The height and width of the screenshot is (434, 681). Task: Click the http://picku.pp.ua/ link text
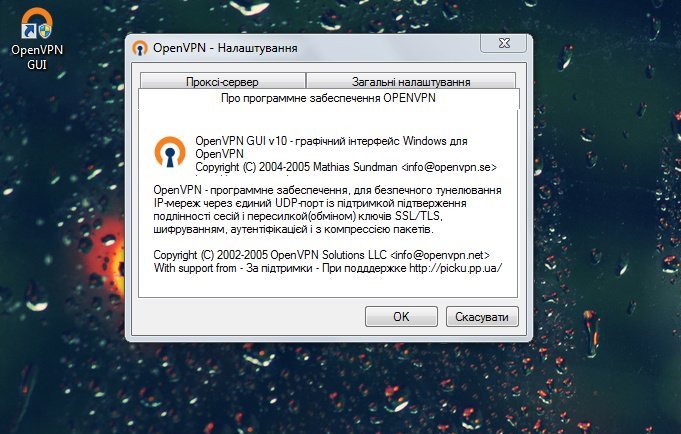click(456, 268)
